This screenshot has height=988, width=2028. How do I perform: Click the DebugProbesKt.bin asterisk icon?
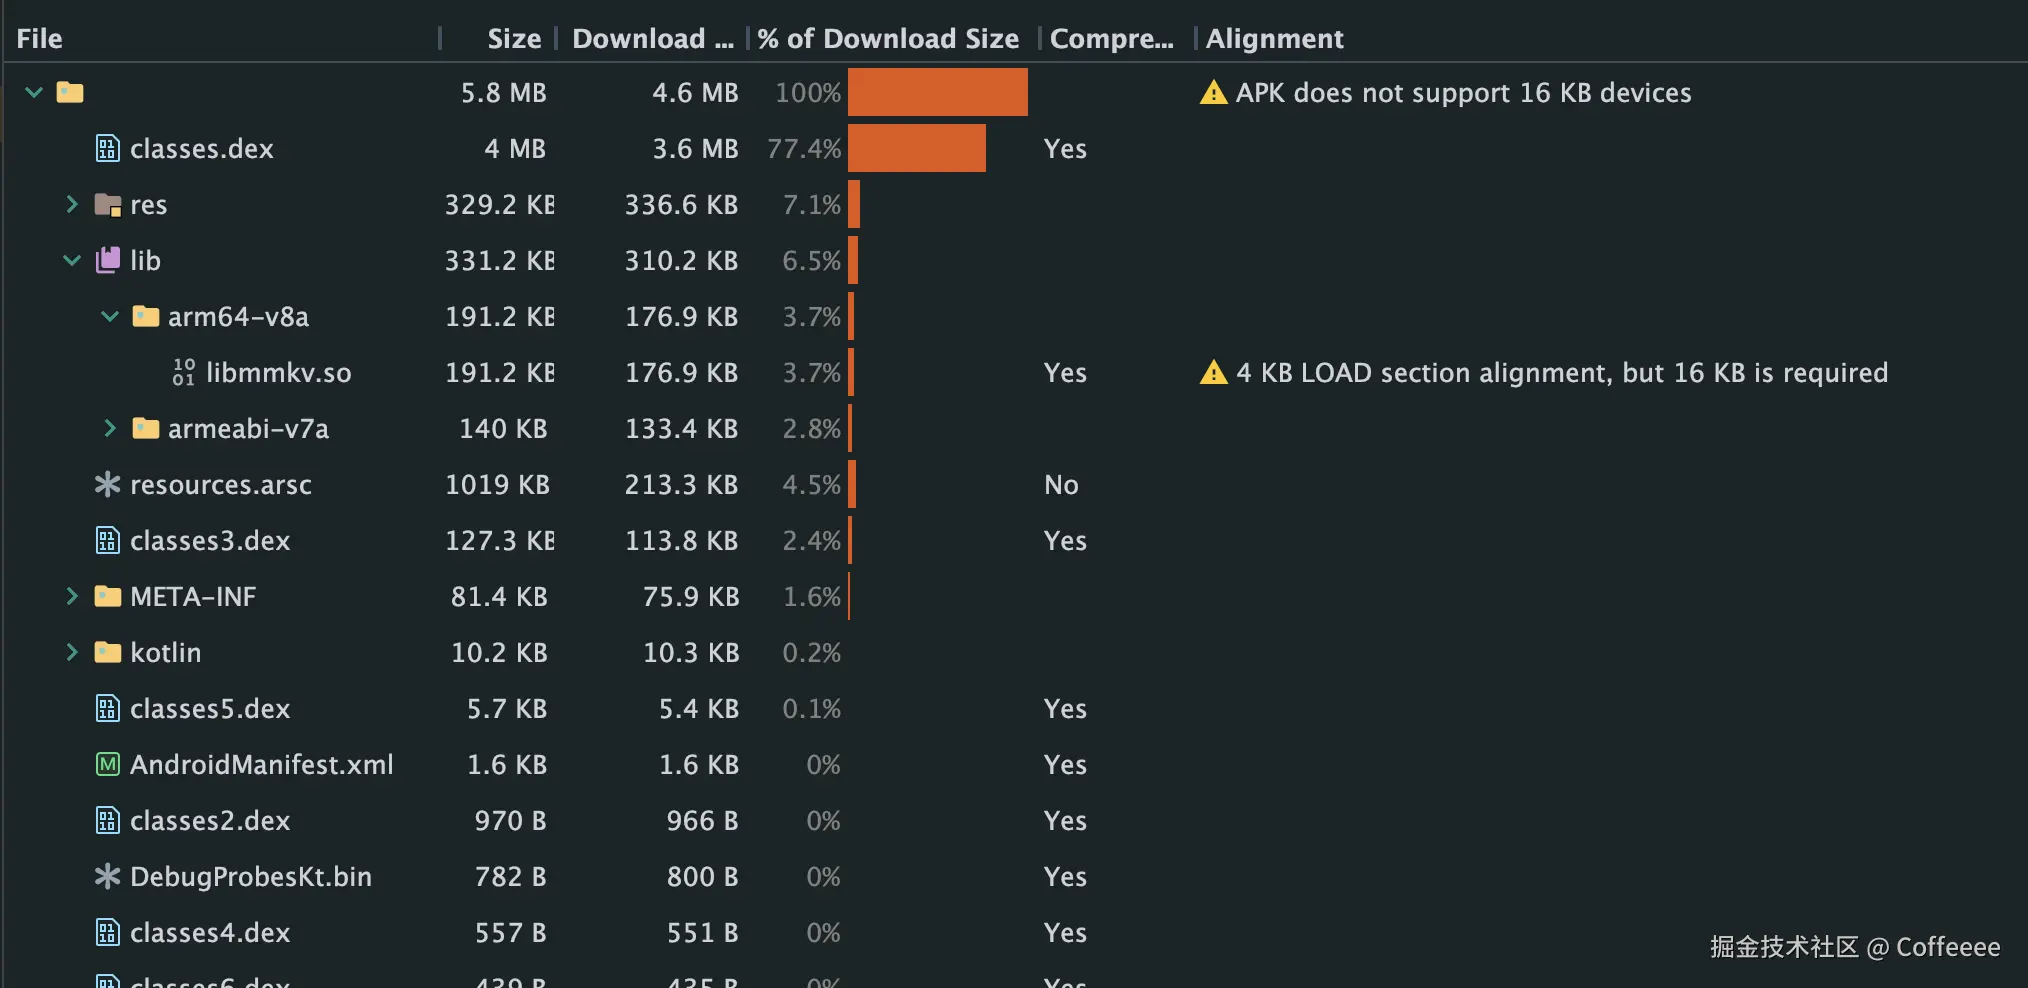107,877
